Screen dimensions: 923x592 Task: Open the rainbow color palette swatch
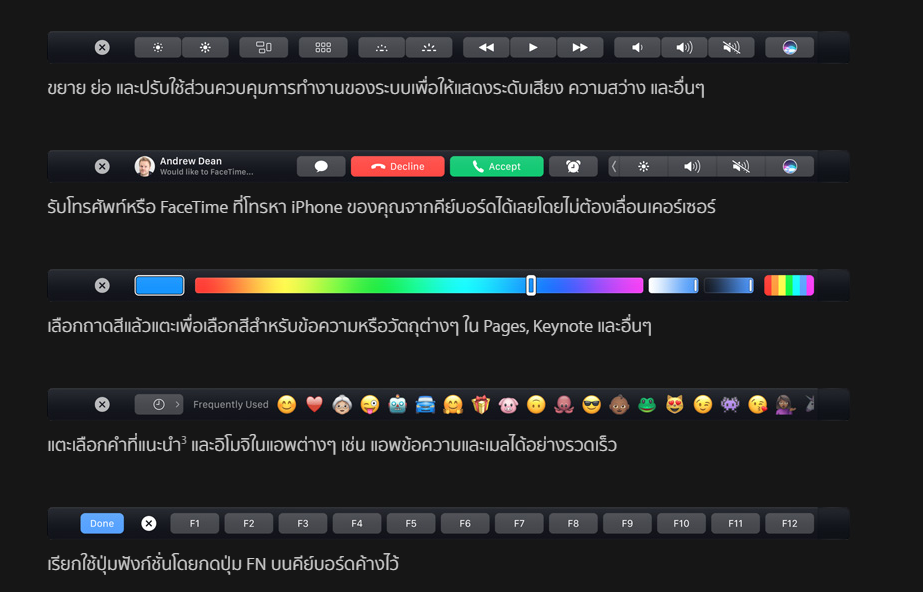(x=789, y=285)
